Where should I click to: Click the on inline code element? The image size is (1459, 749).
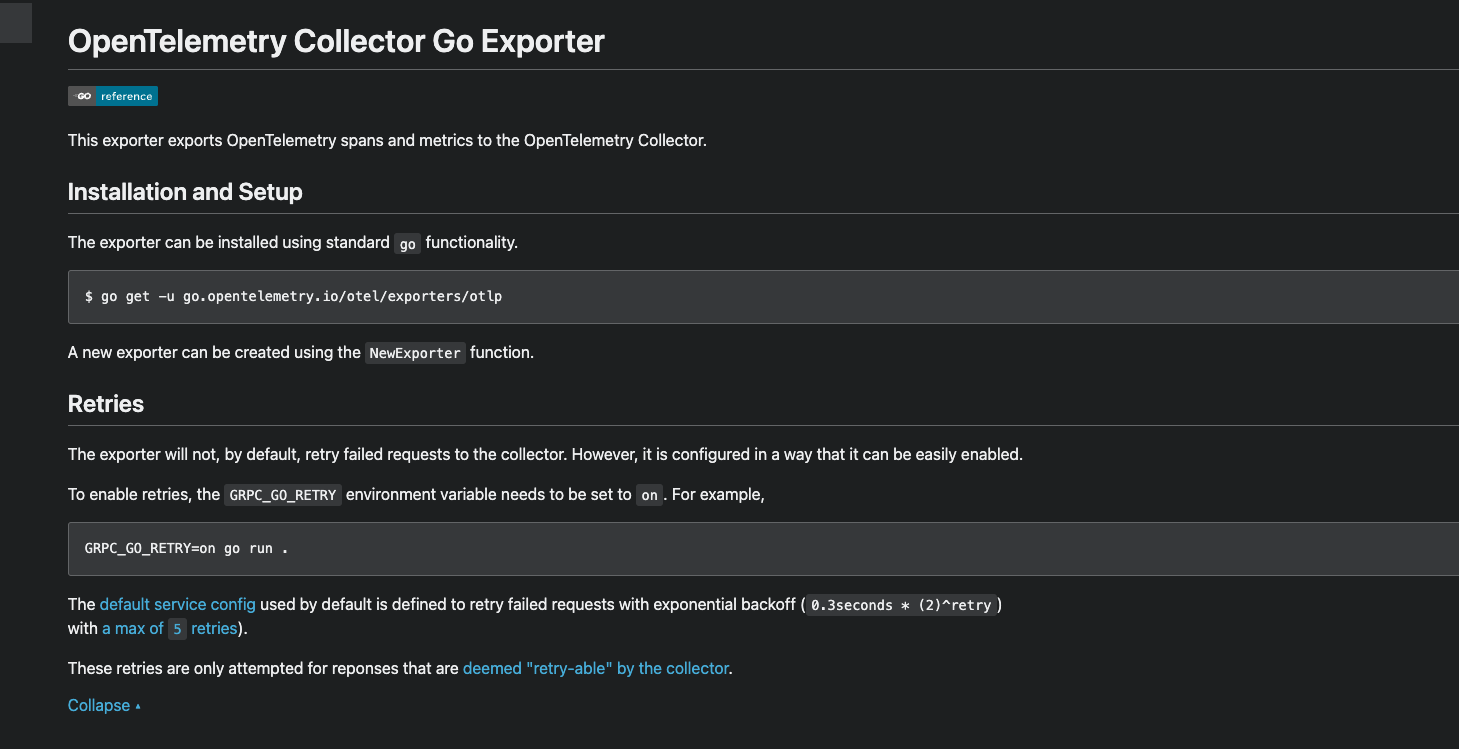coord(648,494)
